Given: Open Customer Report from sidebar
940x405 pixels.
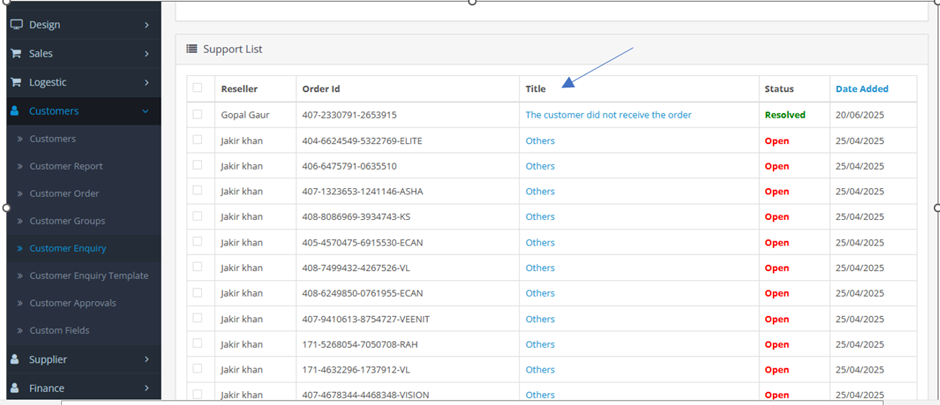Looking at the screenshot, I should click(66, 166).
